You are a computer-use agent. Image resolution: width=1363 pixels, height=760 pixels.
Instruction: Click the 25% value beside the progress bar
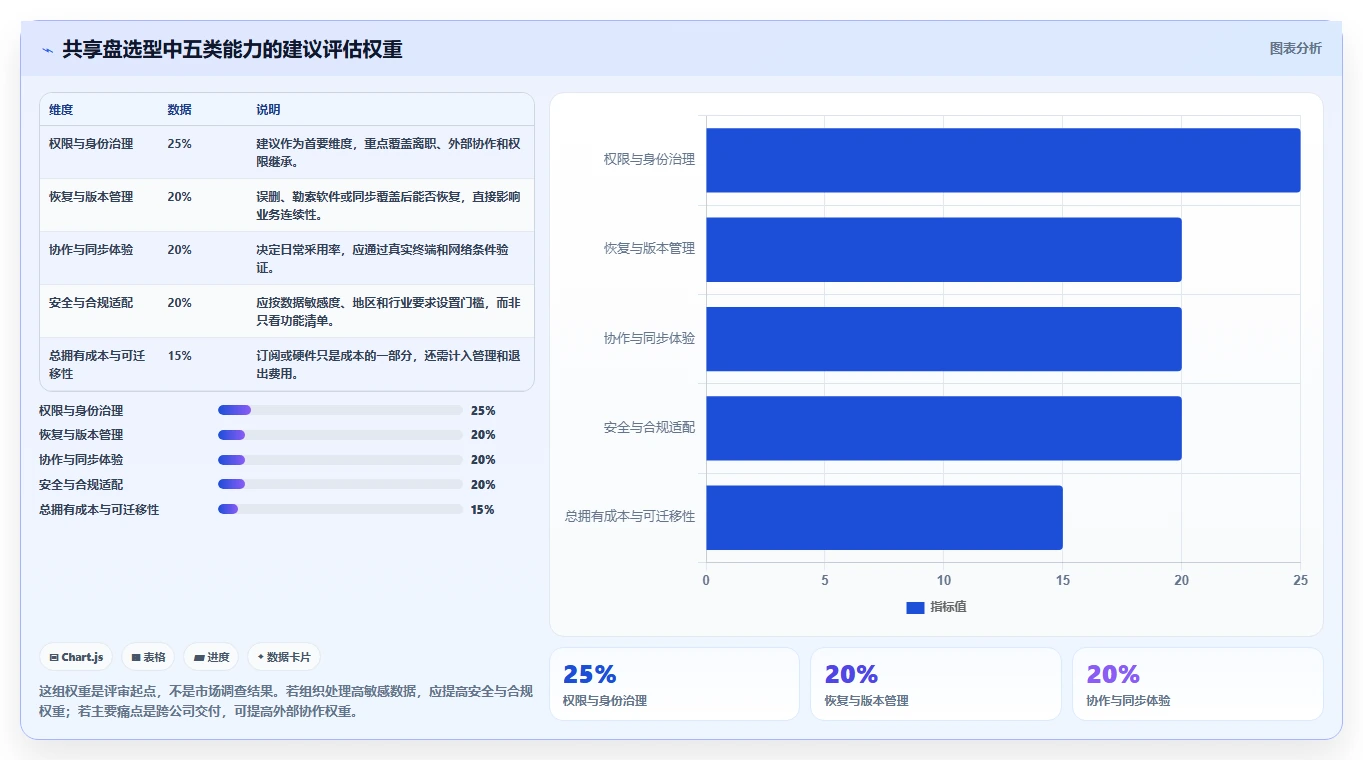pyautogui.click(x=483, y=411)
